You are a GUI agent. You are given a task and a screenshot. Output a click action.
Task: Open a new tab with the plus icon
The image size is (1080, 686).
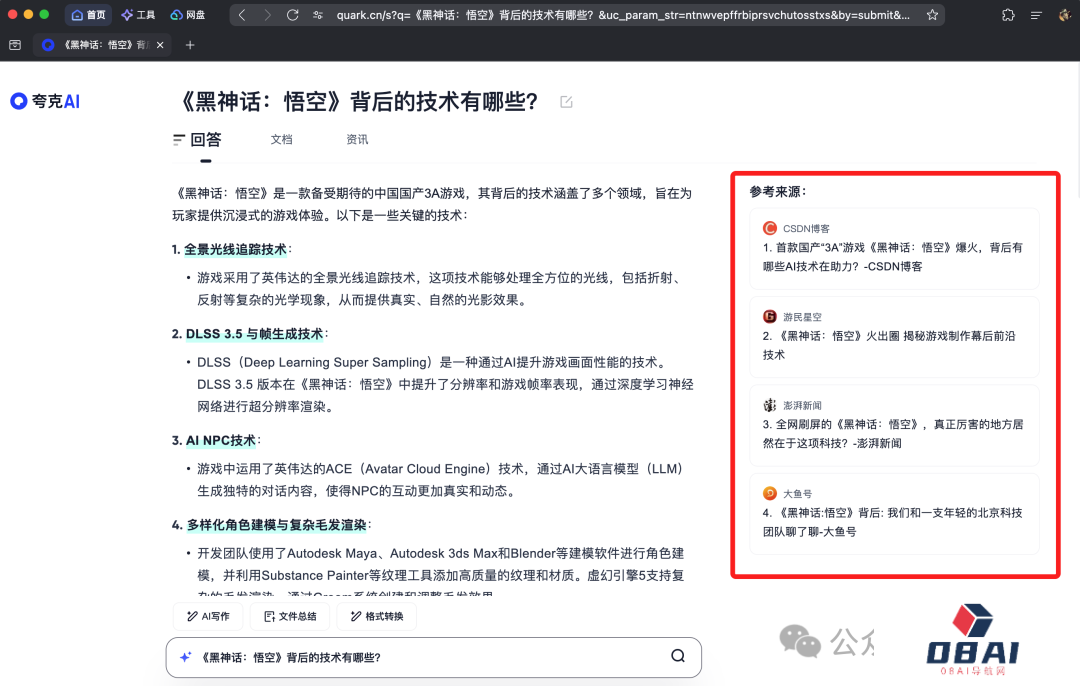190,45
